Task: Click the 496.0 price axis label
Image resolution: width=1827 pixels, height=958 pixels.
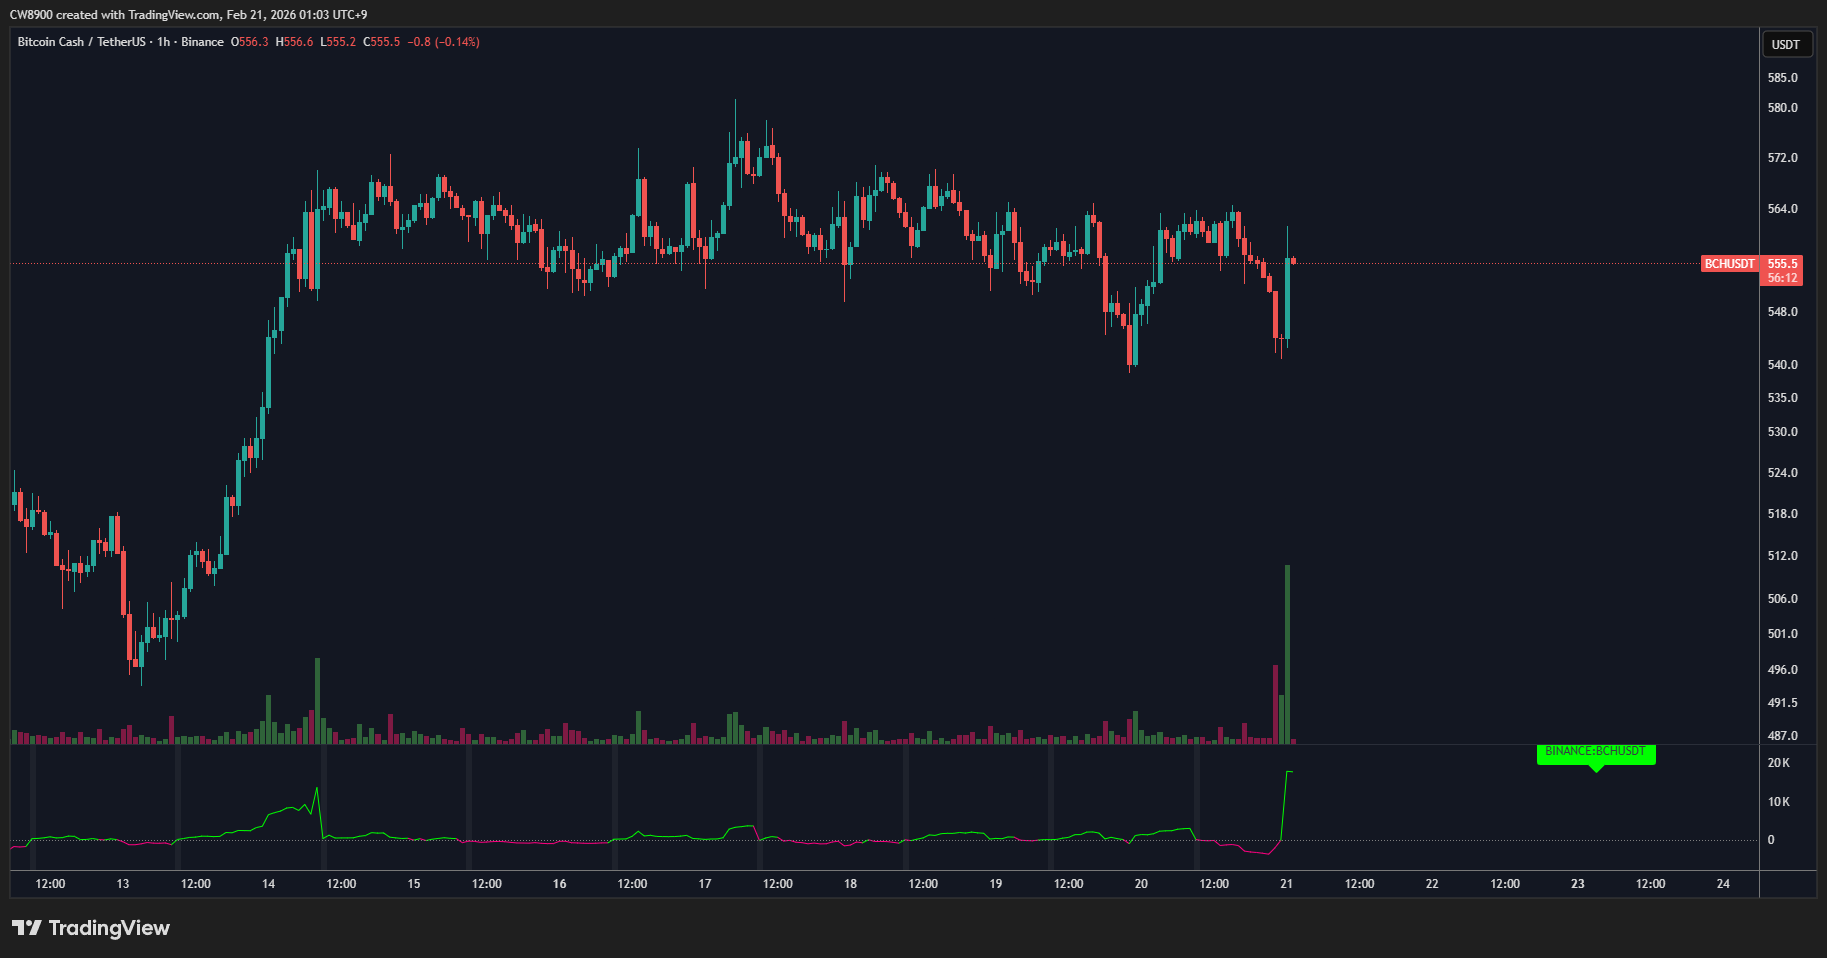Action: tap(1782, 670)
